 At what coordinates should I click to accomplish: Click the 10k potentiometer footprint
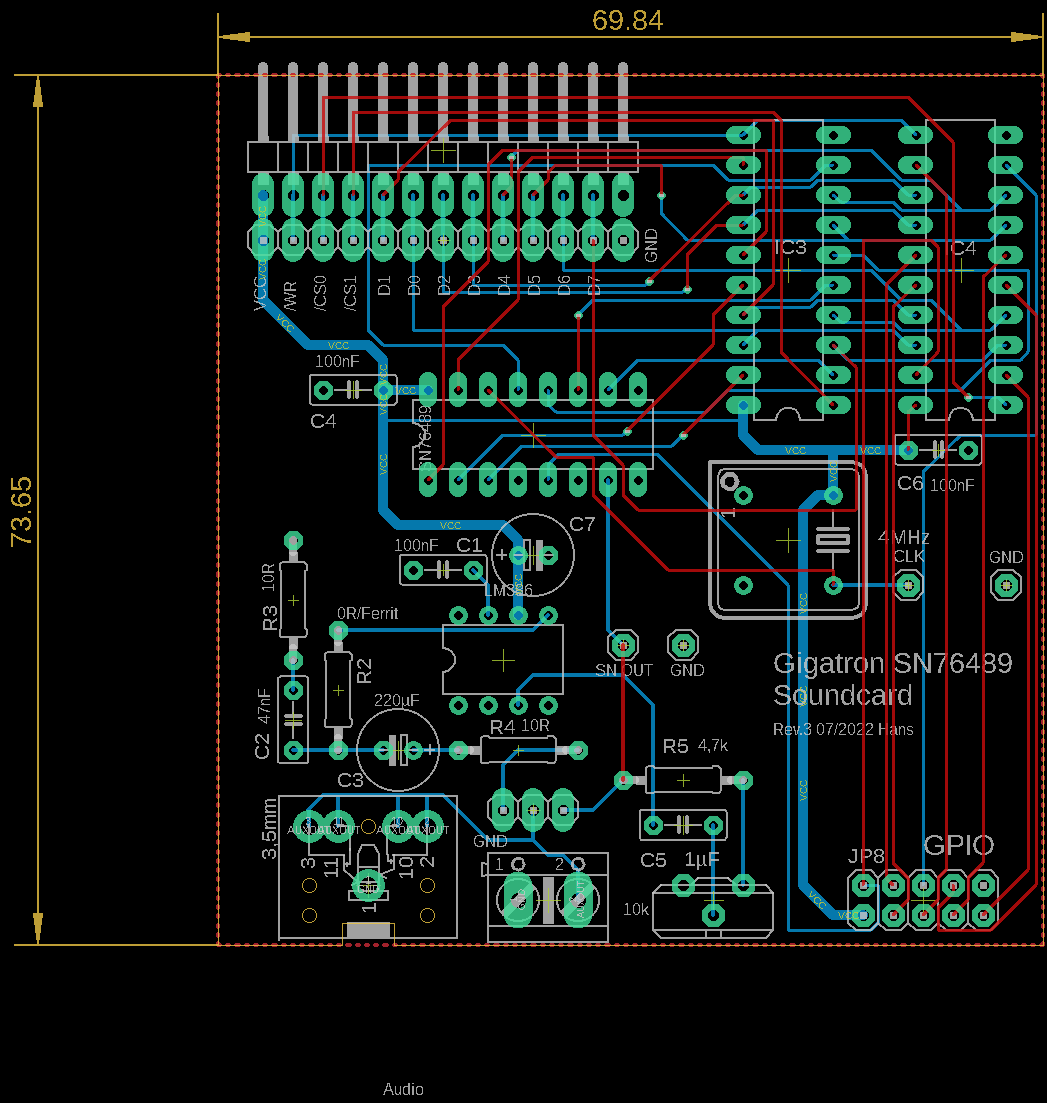coord(712,910)
